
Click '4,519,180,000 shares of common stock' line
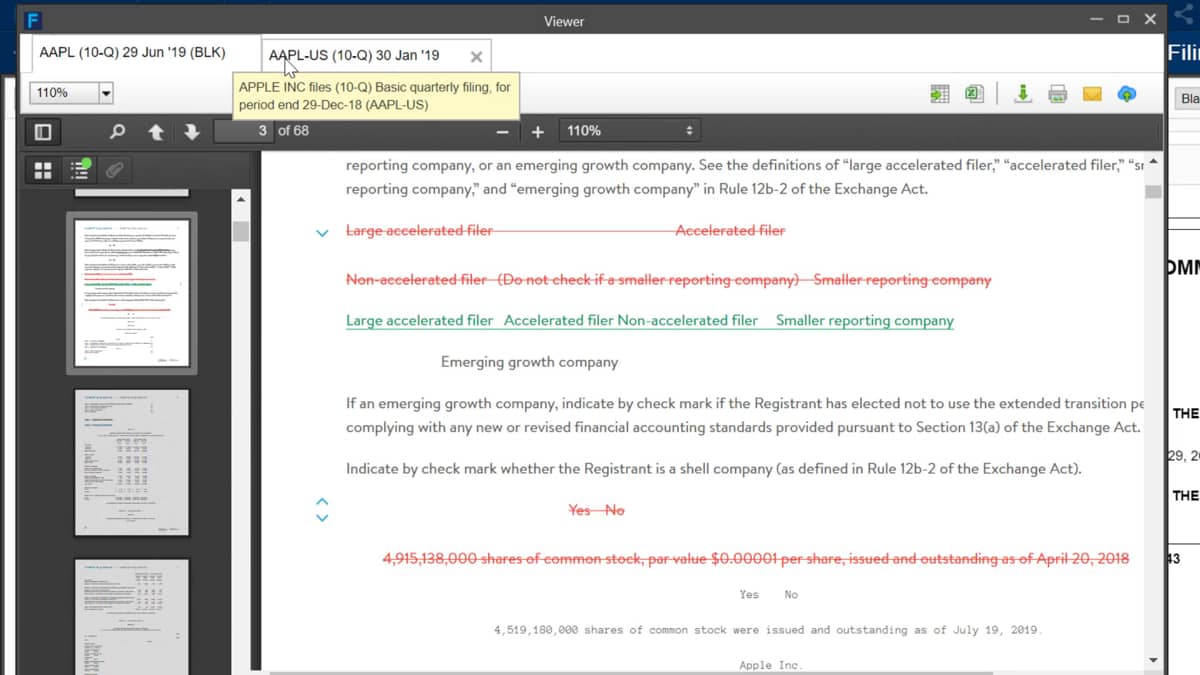768,630
